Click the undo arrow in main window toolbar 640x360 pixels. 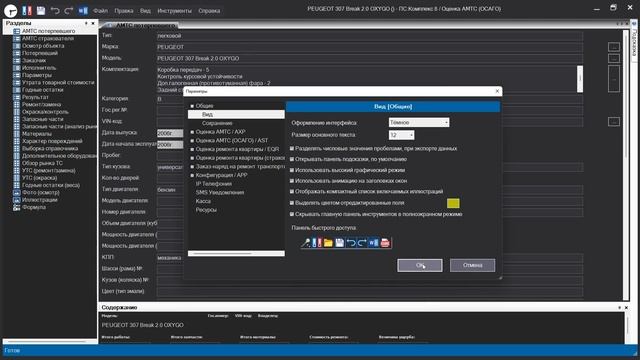[55, 10]
